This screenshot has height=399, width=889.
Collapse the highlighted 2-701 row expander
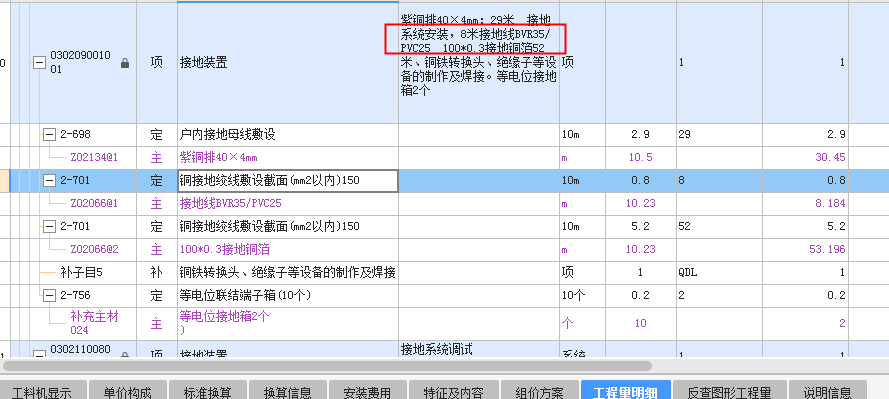click(49, 181)
